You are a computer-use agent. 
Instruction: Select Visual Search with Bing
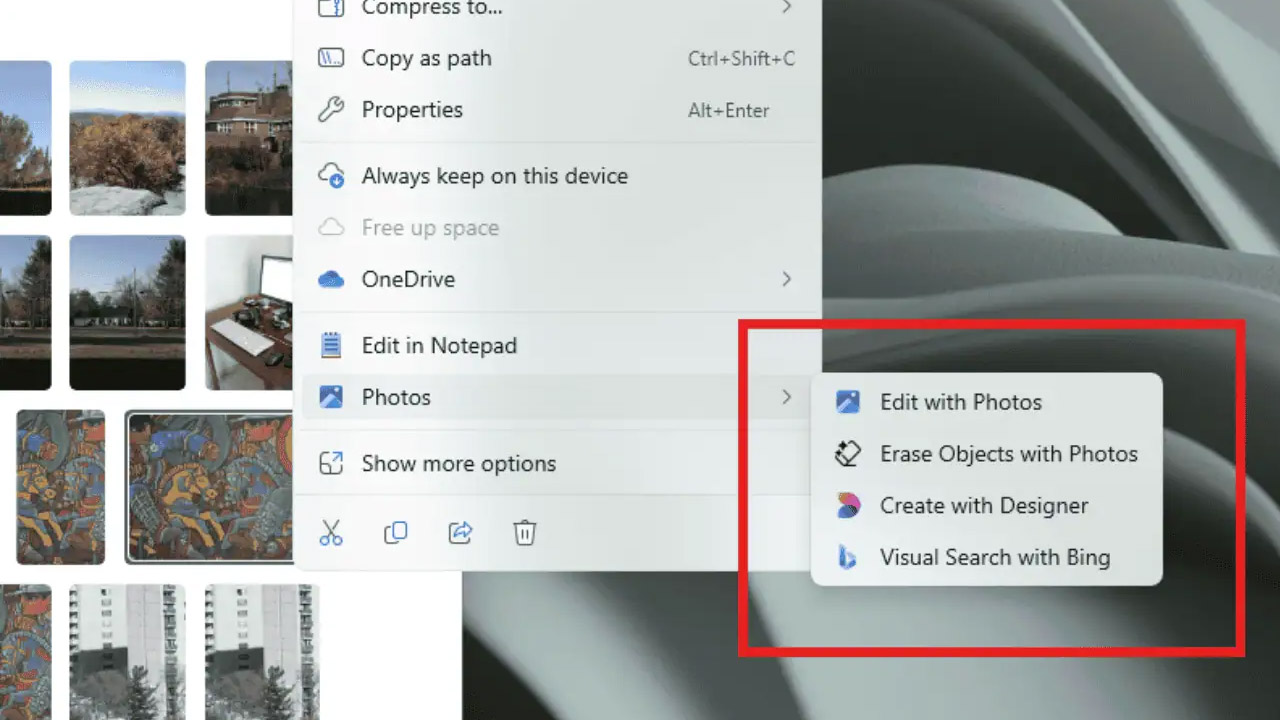click(x=986, y=558)
